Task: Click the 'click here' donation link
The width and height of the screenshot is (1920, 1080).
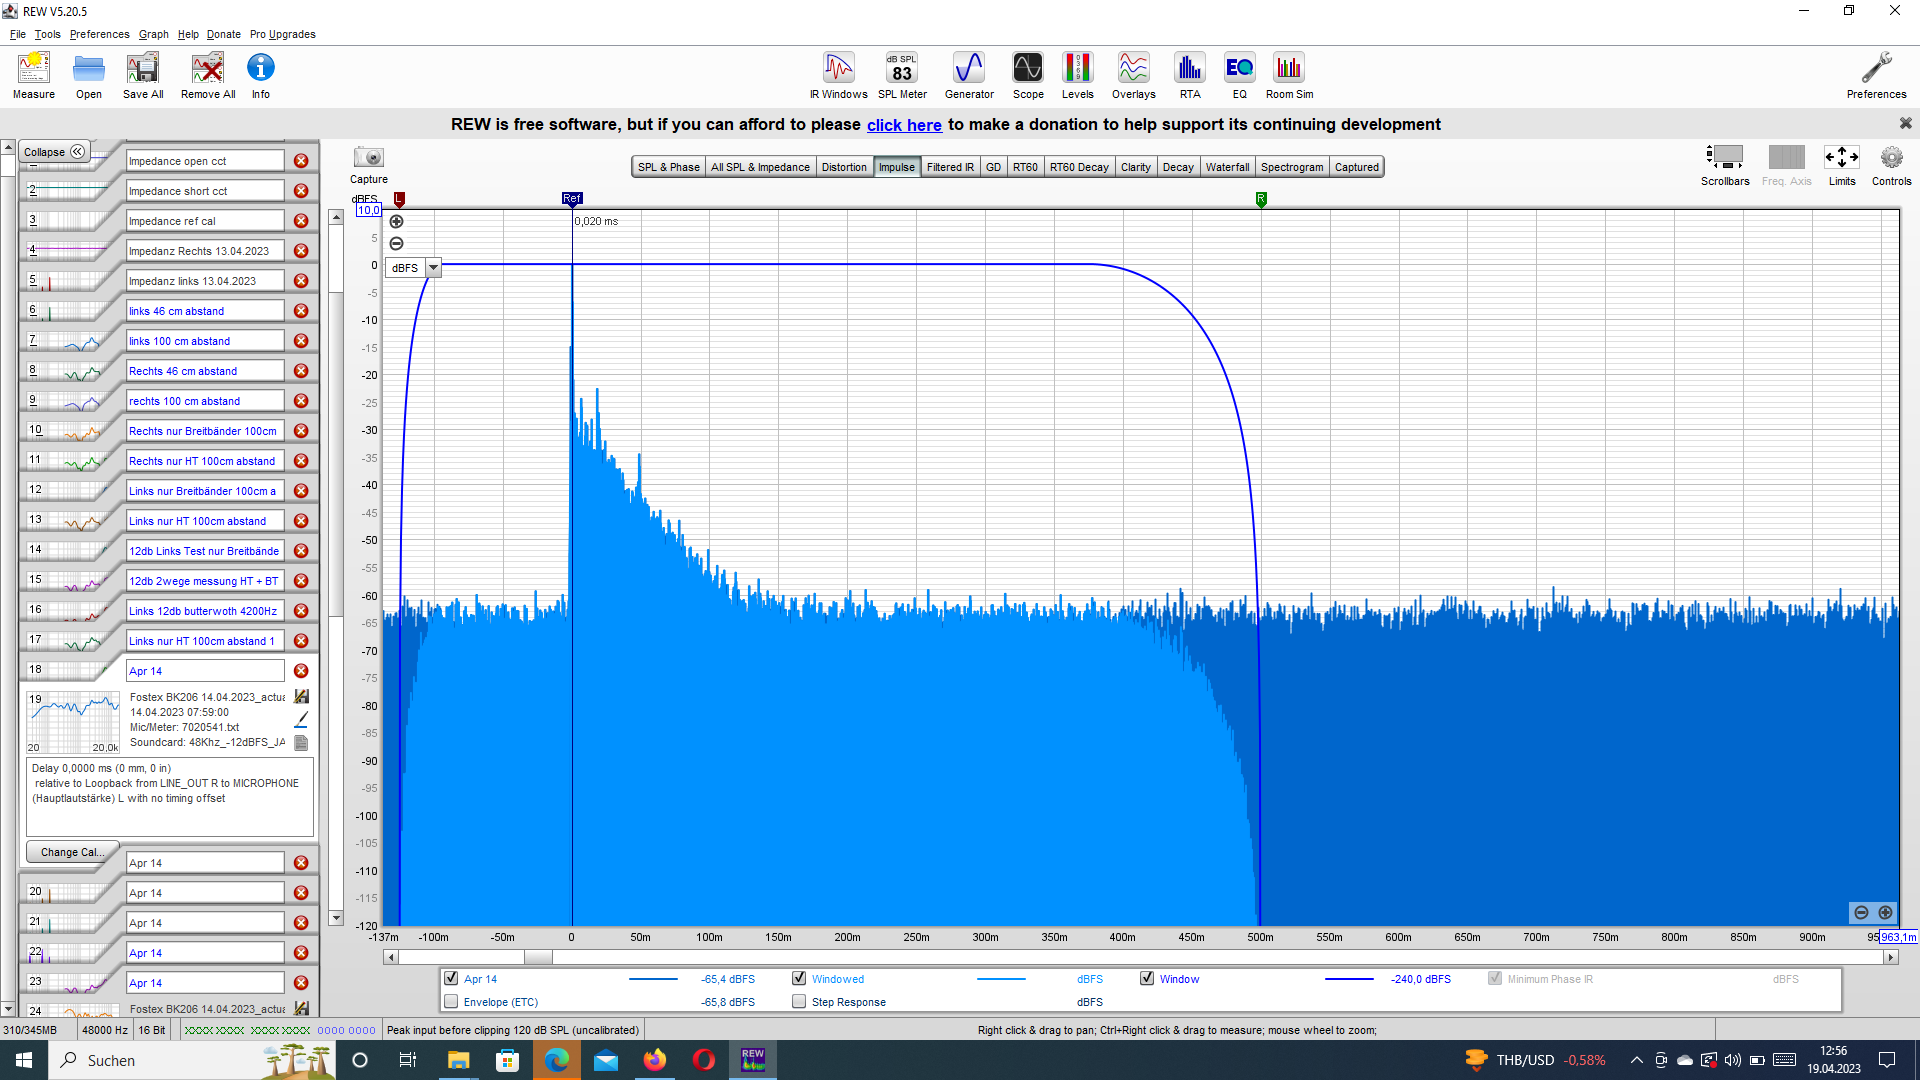Action: (904, 125)
